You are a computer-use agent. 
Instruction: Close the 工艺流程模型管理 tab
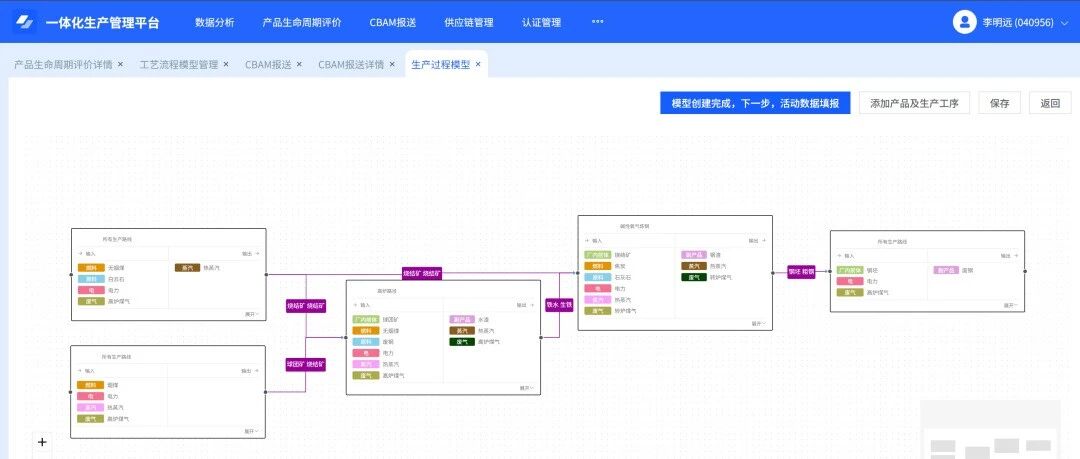(x=226, y=64)
